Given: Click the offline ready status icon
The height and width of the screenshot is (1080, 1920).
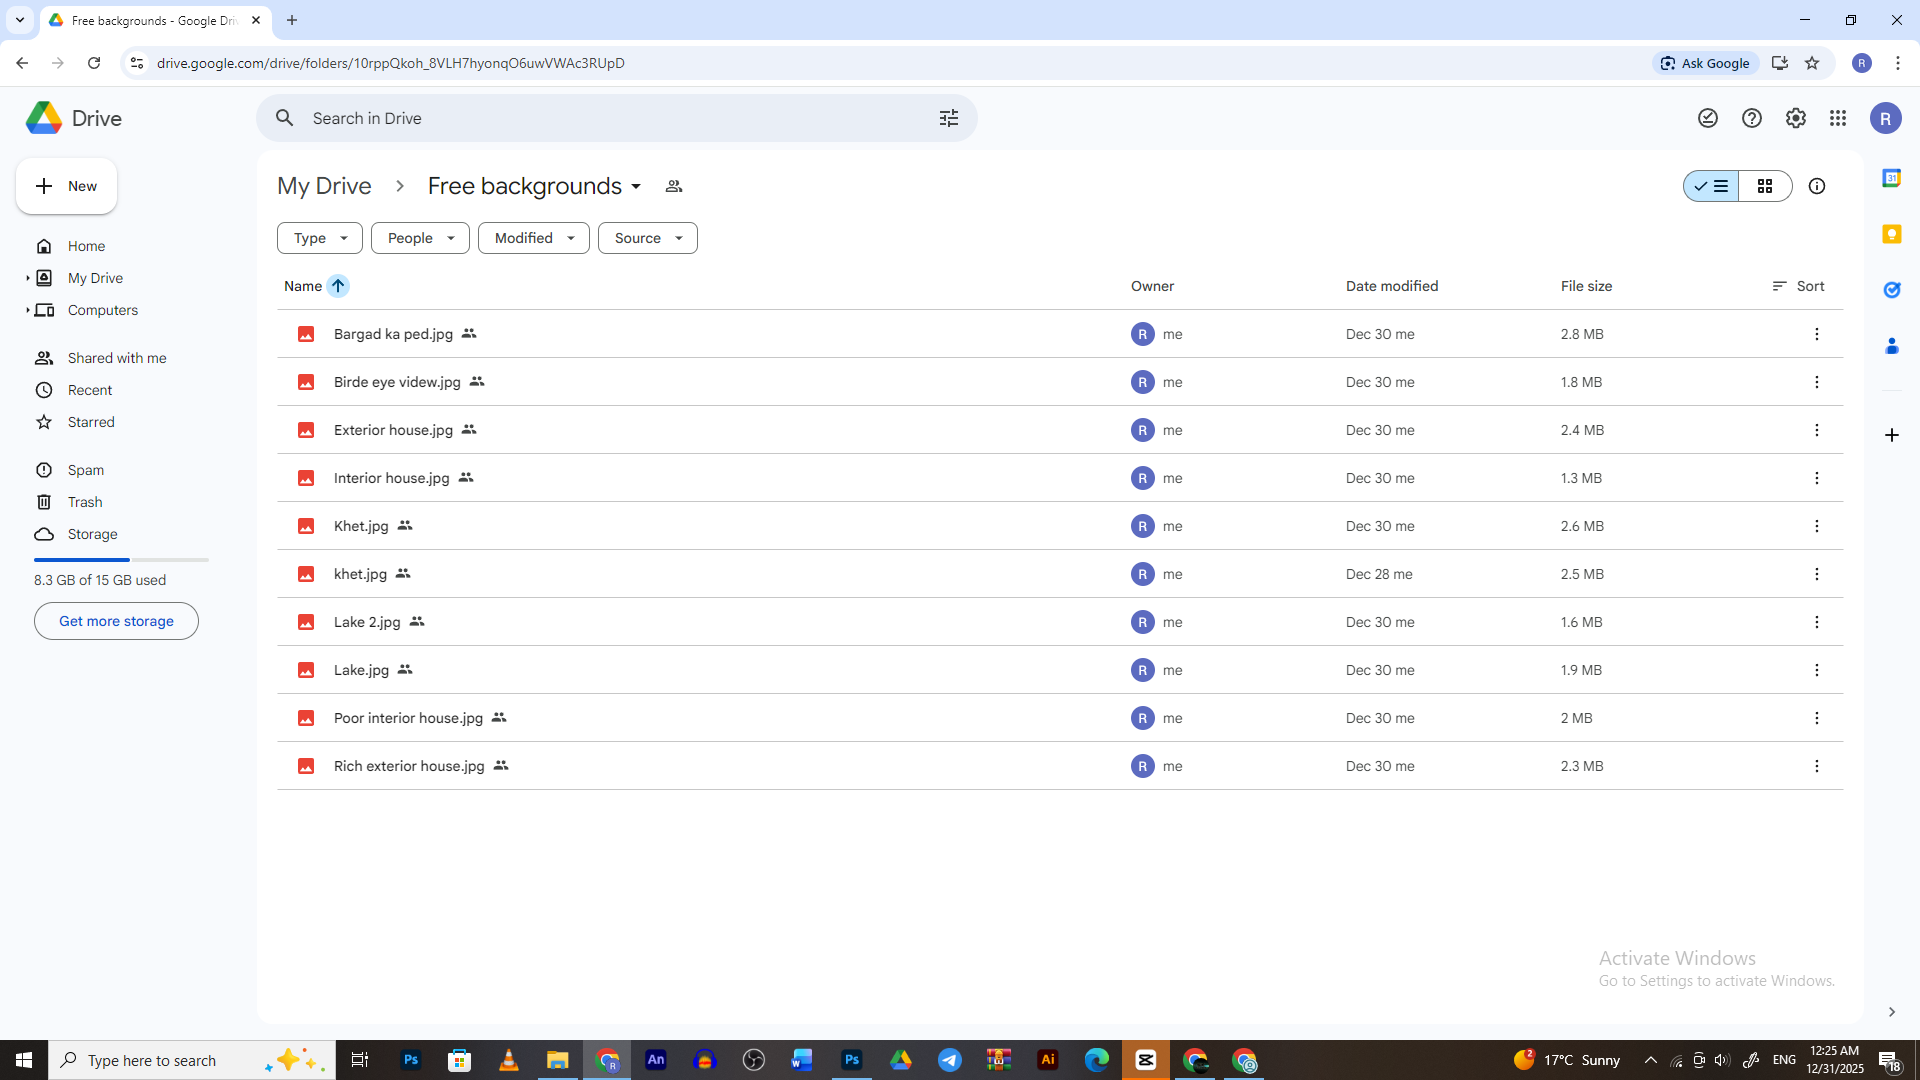Looking at the screenshot, I should pos(1707,118).
